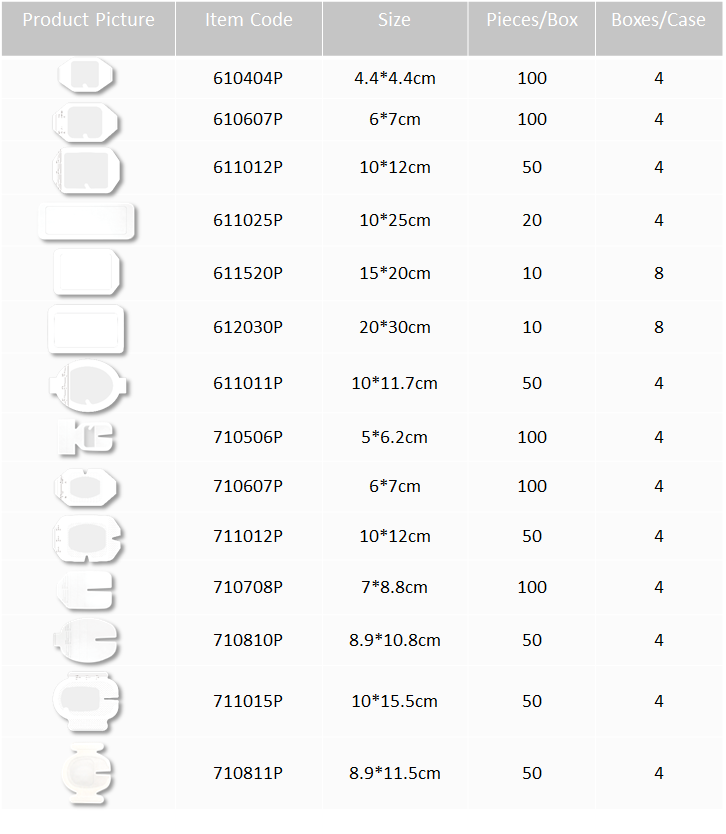
Task: Select item code 711012P
Action: pyautogui.click(x=248, y=536)
